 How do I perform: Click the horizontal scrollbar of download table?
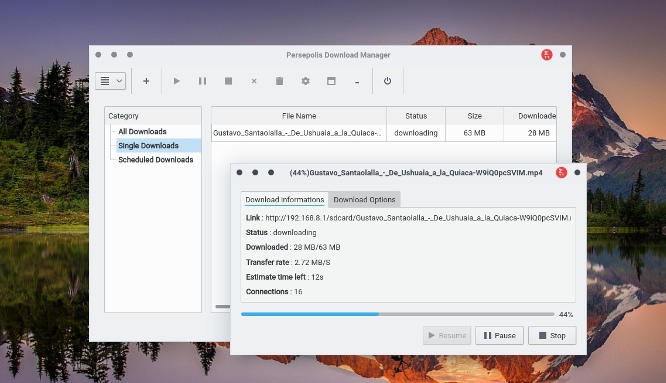(x=222, y=306)
